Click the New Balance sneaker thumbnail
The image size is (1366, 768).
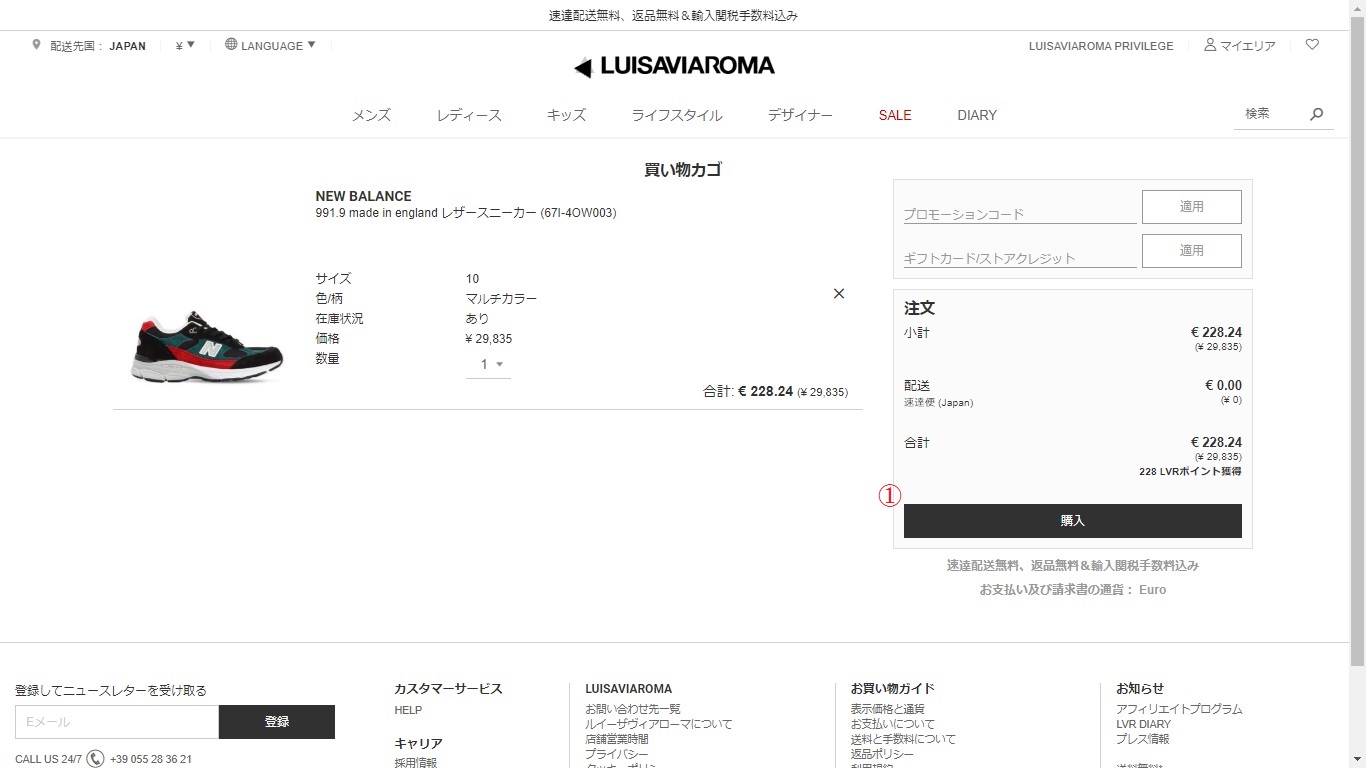[207, 347]
